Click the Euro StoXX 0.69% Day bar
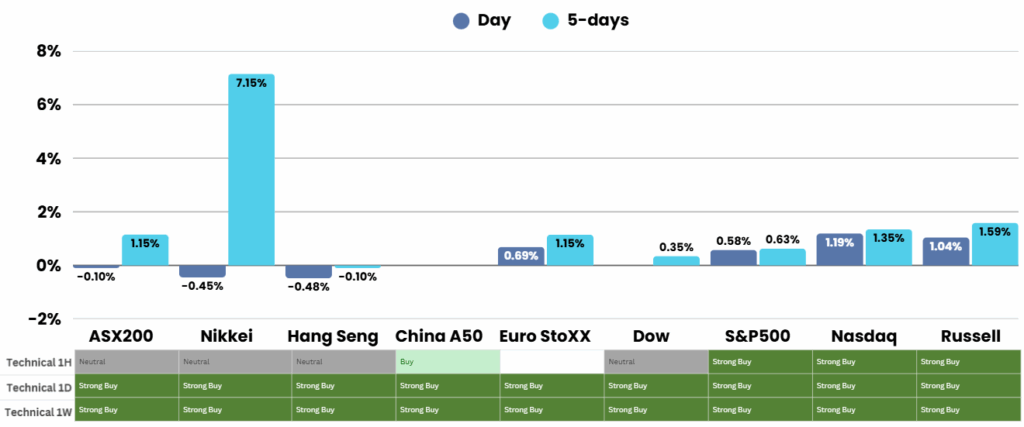1024x427 pixels. tap(521, 257)
